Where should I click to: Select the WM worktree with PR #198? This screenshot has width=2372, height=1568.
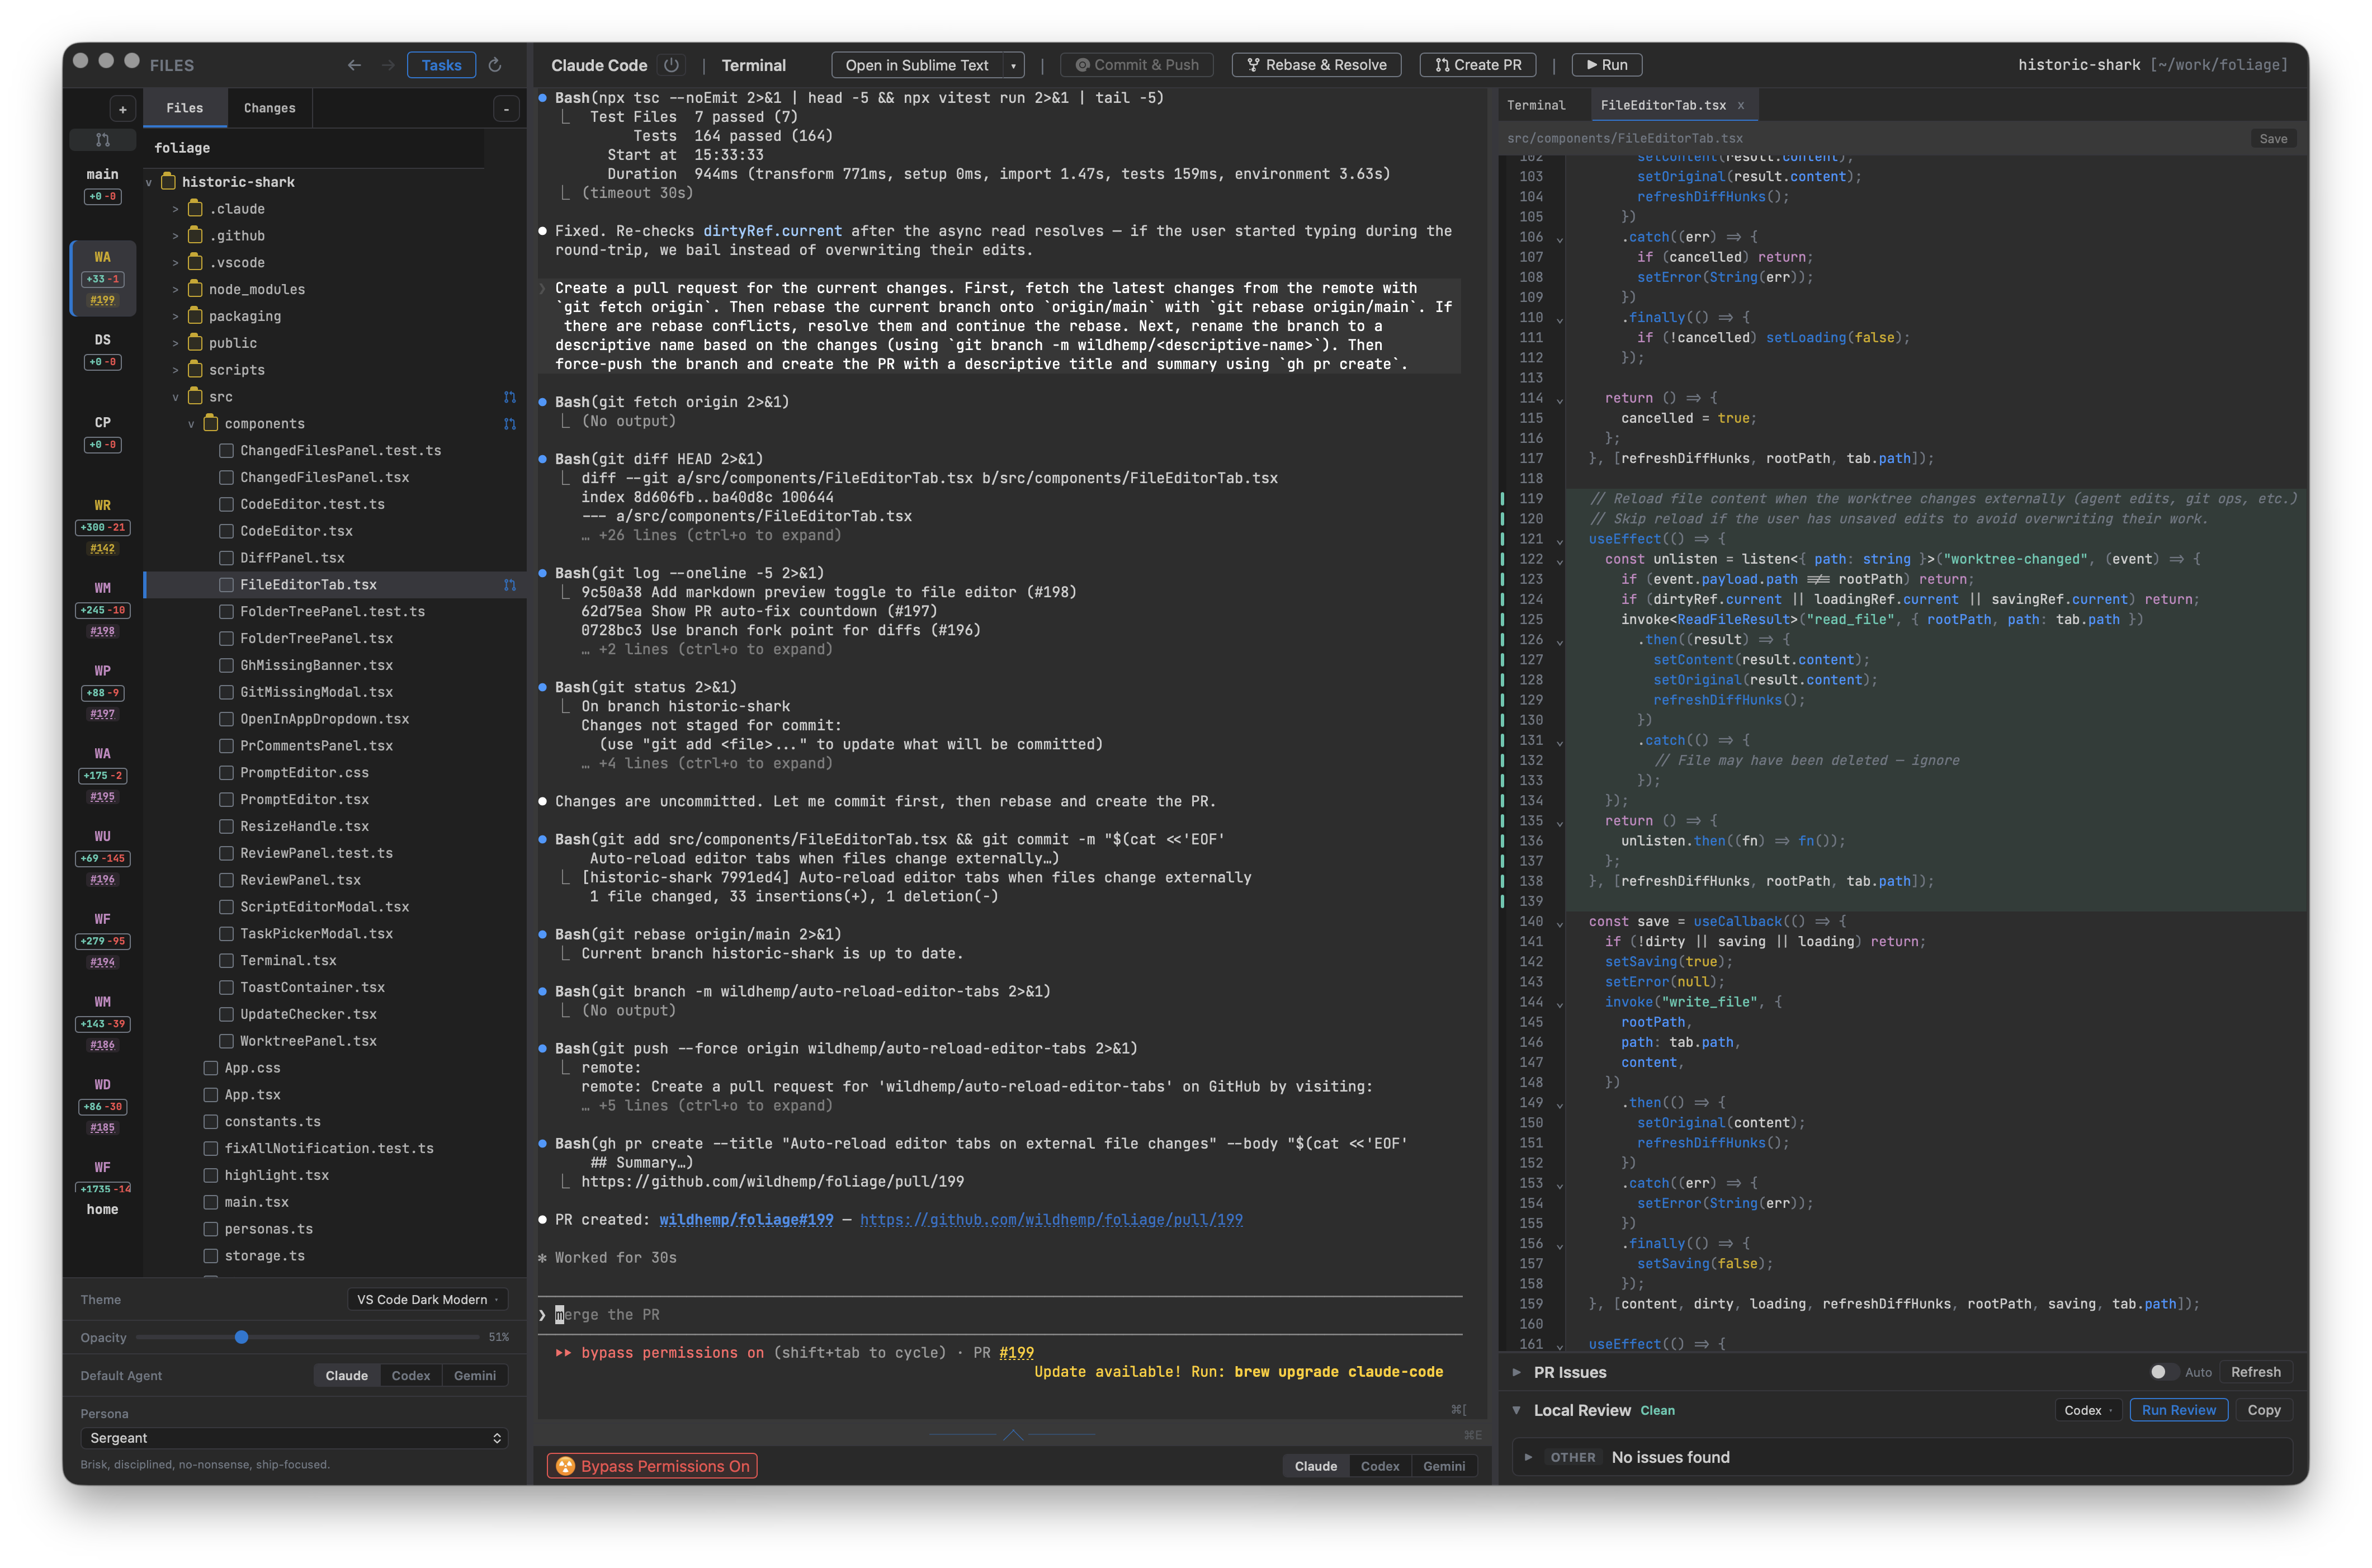102,609
